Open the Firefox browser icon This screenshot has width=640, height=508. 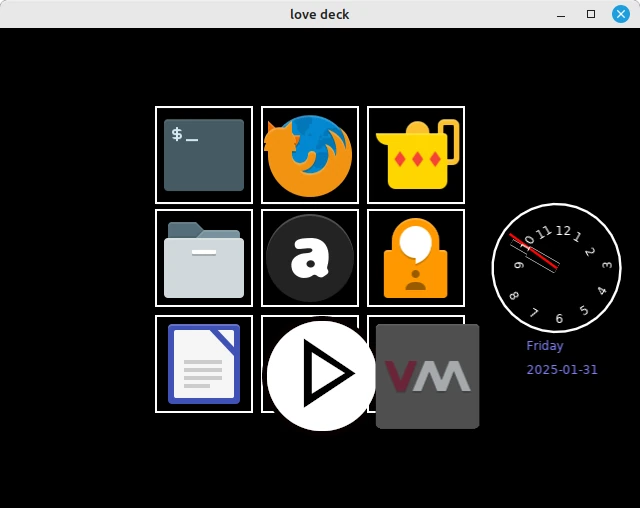point(309,156)
